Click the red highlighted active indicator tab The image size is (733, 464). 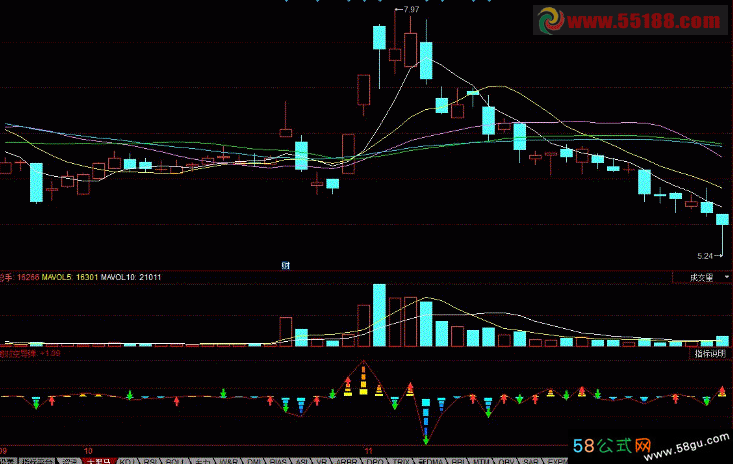[99, 461]
